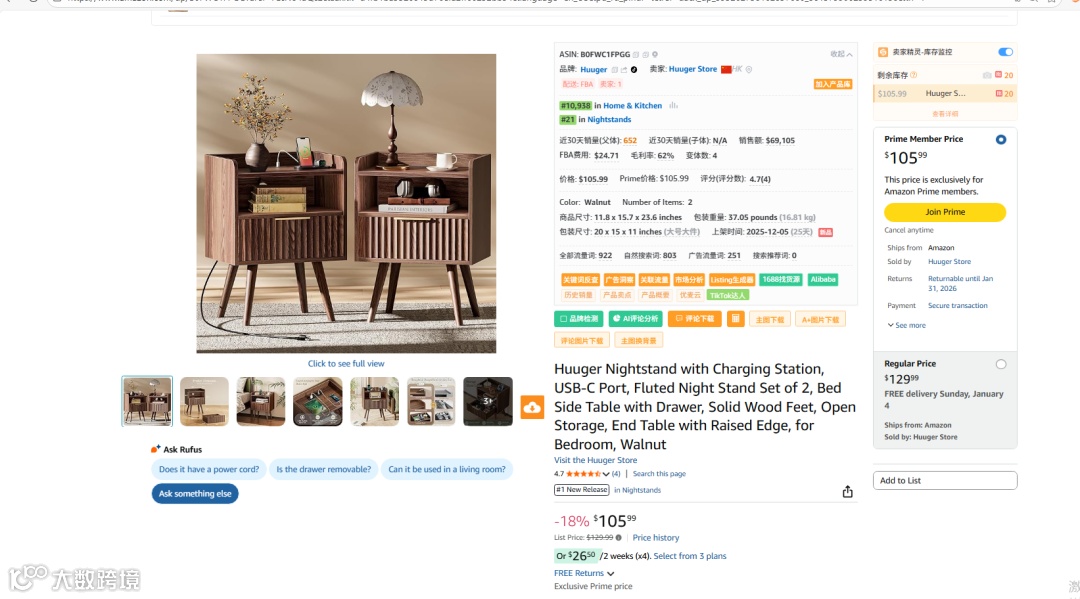
Task: Toggle the seller inventory monitoring switch
Action: [x=1005, y=52]
